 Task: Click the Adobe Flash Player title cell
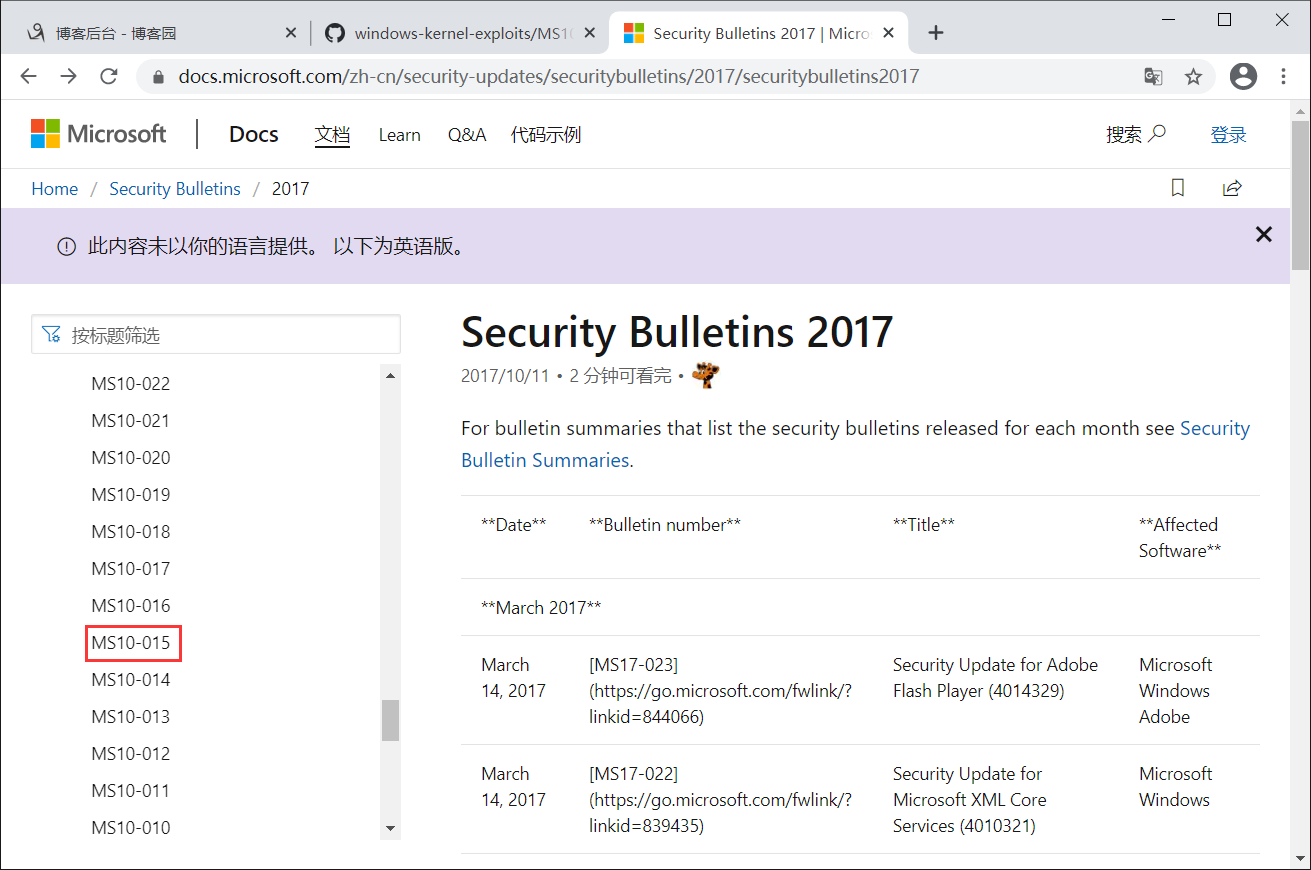995,678
